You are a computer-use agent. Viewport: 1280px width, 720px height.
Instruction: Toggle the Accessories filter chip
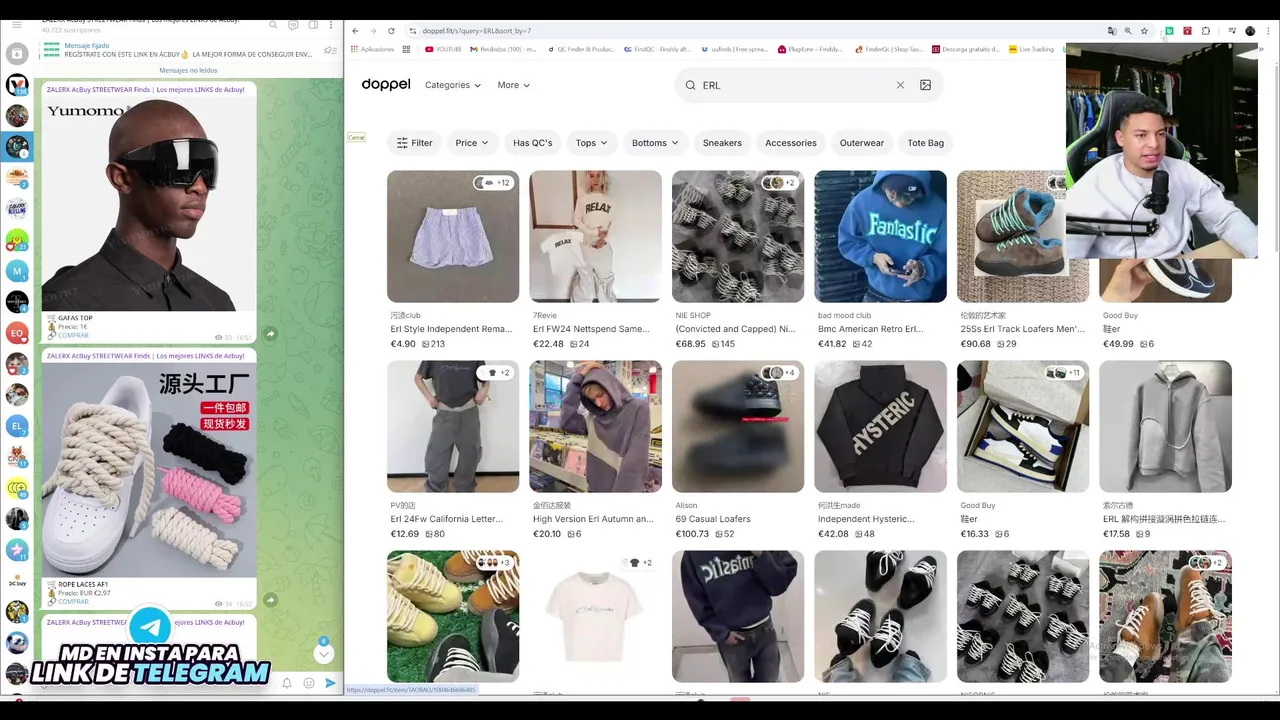point(791,143)
